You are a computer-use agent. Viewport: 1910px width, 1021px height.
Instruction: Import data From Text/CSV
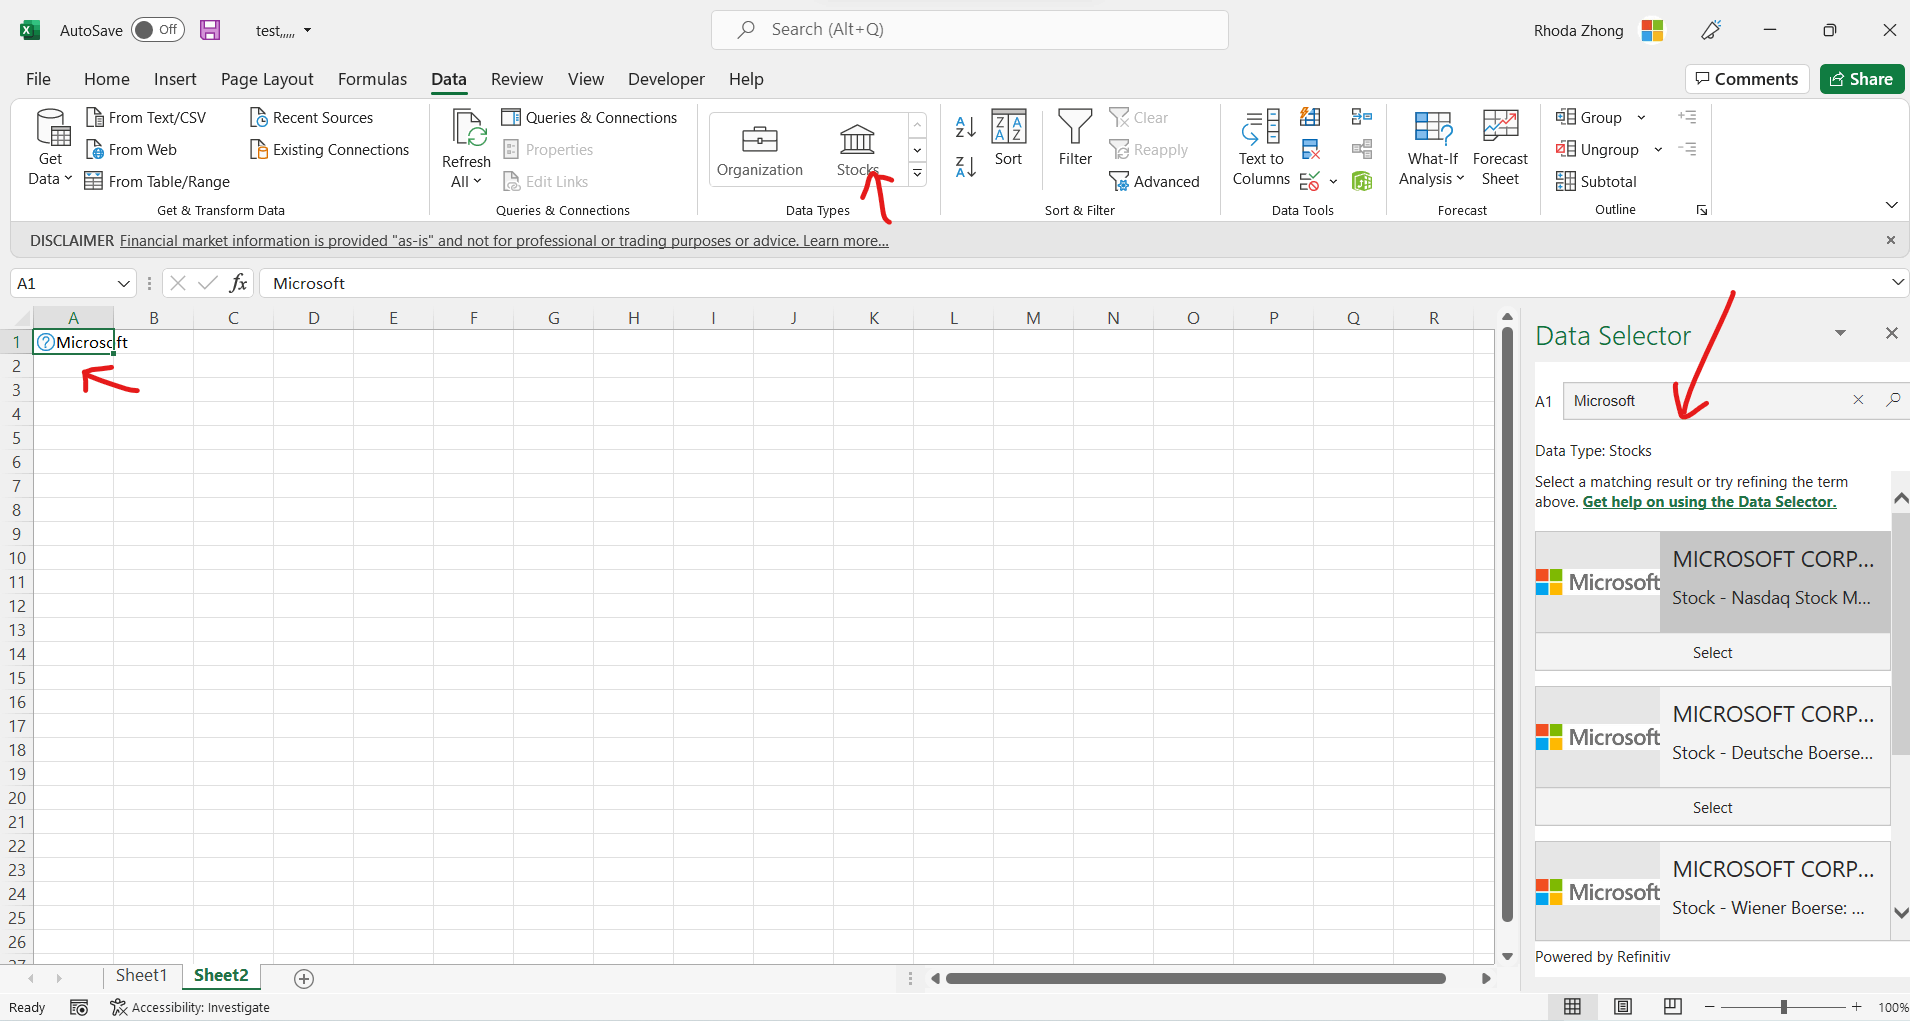146,118
